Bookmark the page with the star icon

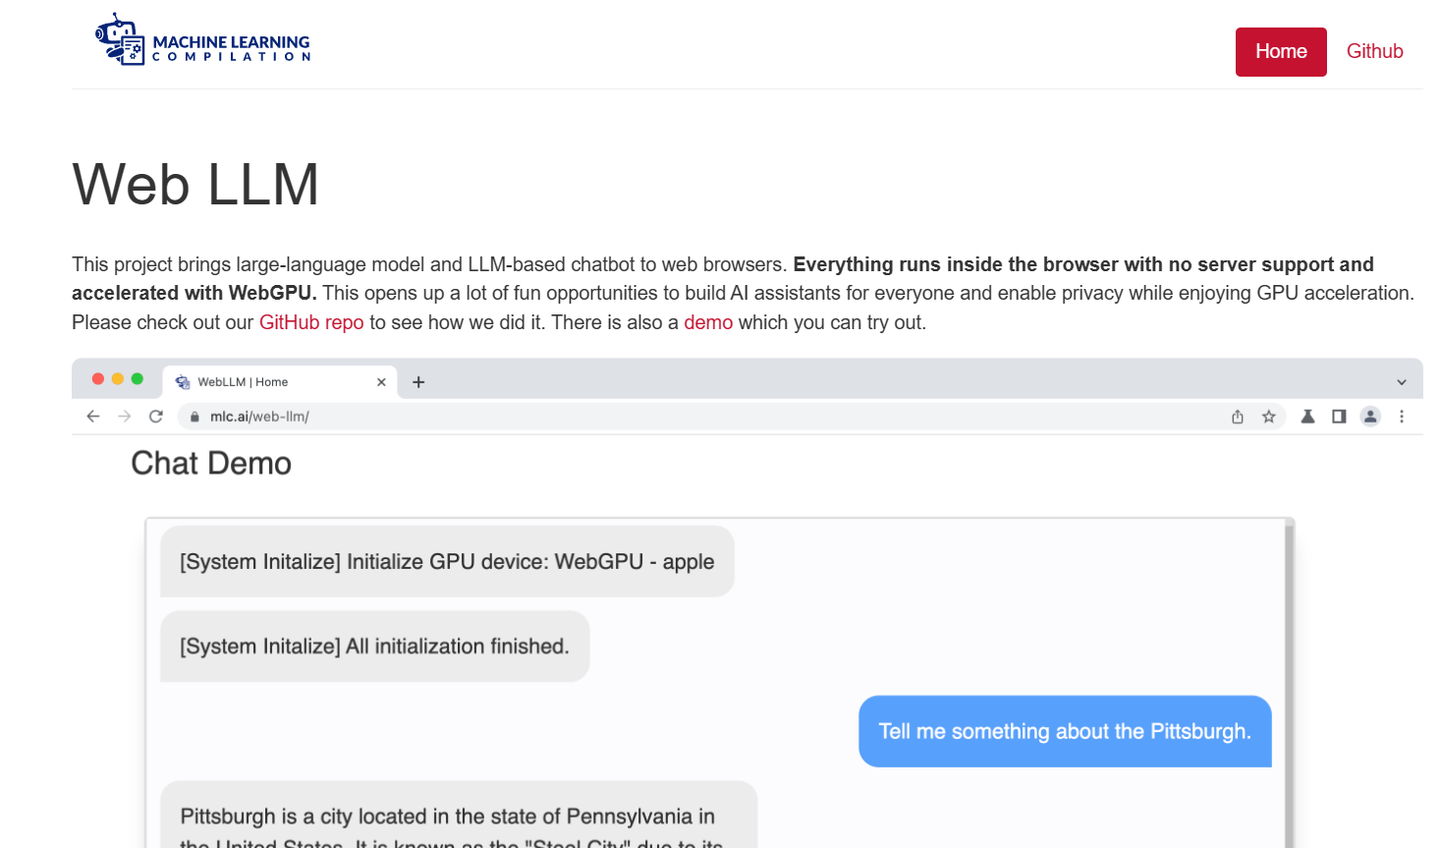tap(1269, 417)
